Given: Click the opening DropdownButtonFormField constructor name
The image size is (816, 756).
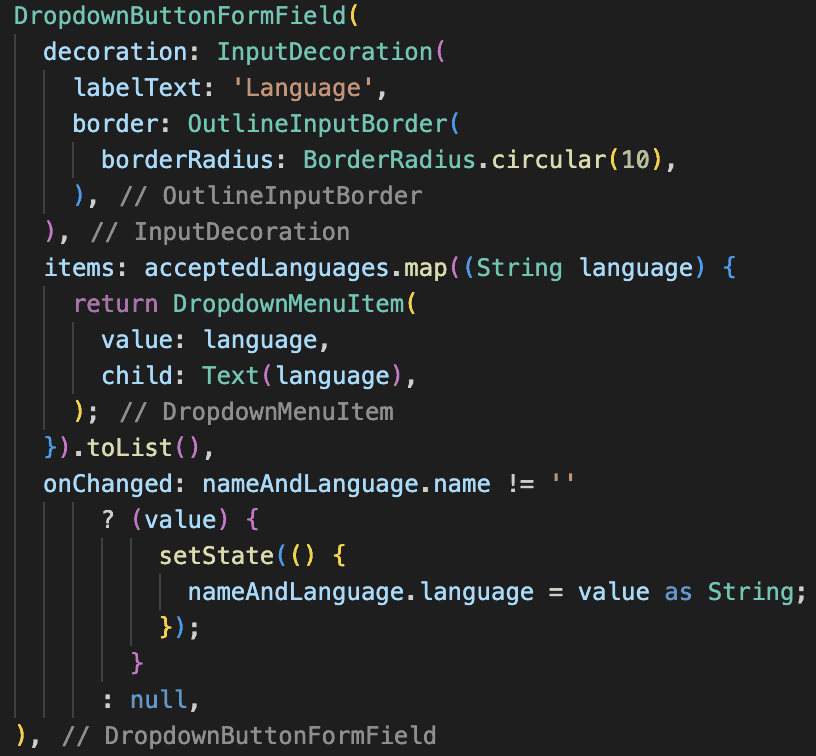Looking at the screenshot, I should pos(180,16).
